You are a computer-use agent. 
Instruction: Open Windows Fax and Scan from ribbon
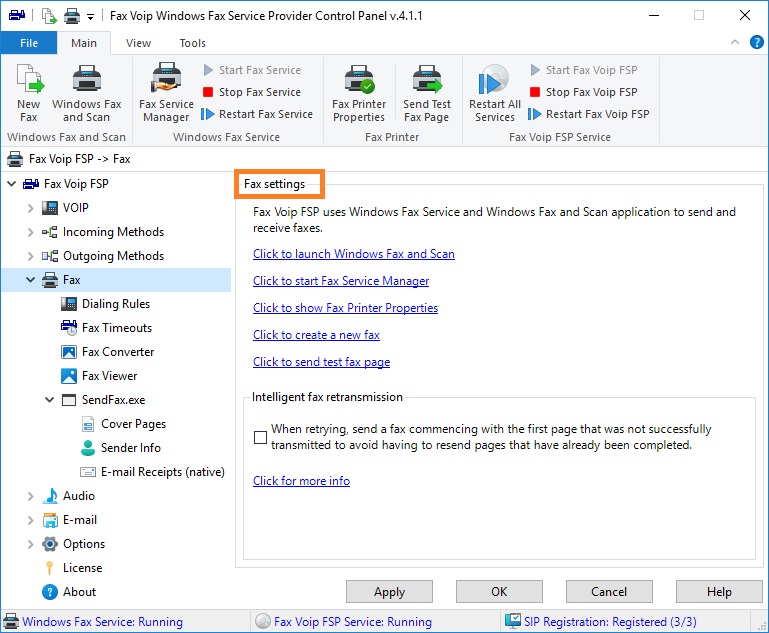86,93
